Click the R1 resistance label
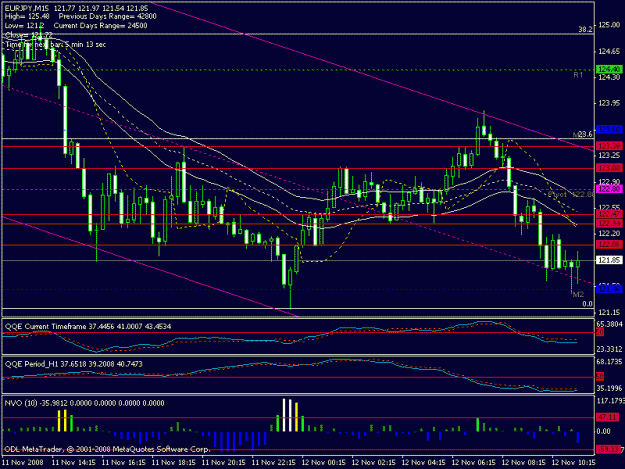 point(578,75)
